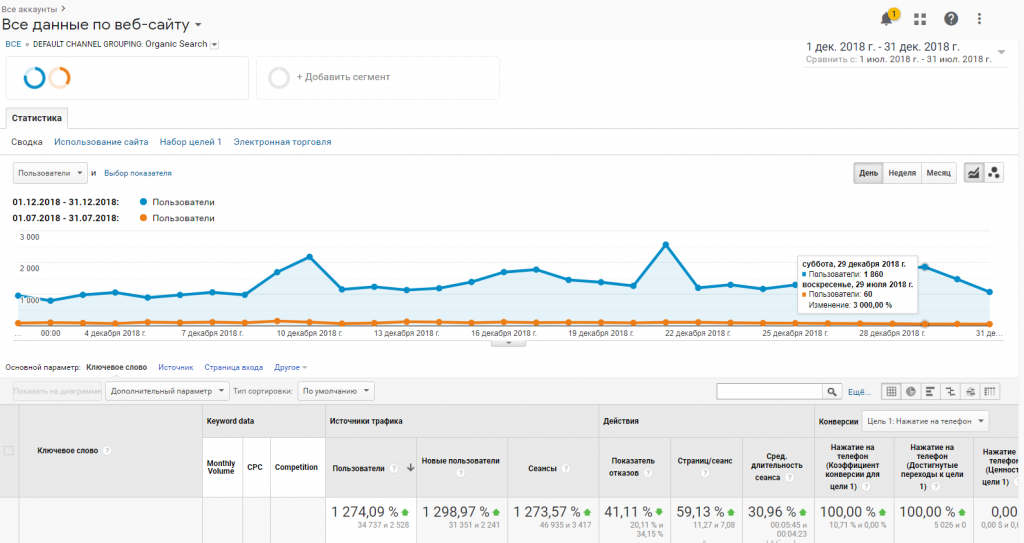Switch to the data table view icon
Image resolution: width=1024 pixels, height=543 pixels.
[x=891, y=391]
